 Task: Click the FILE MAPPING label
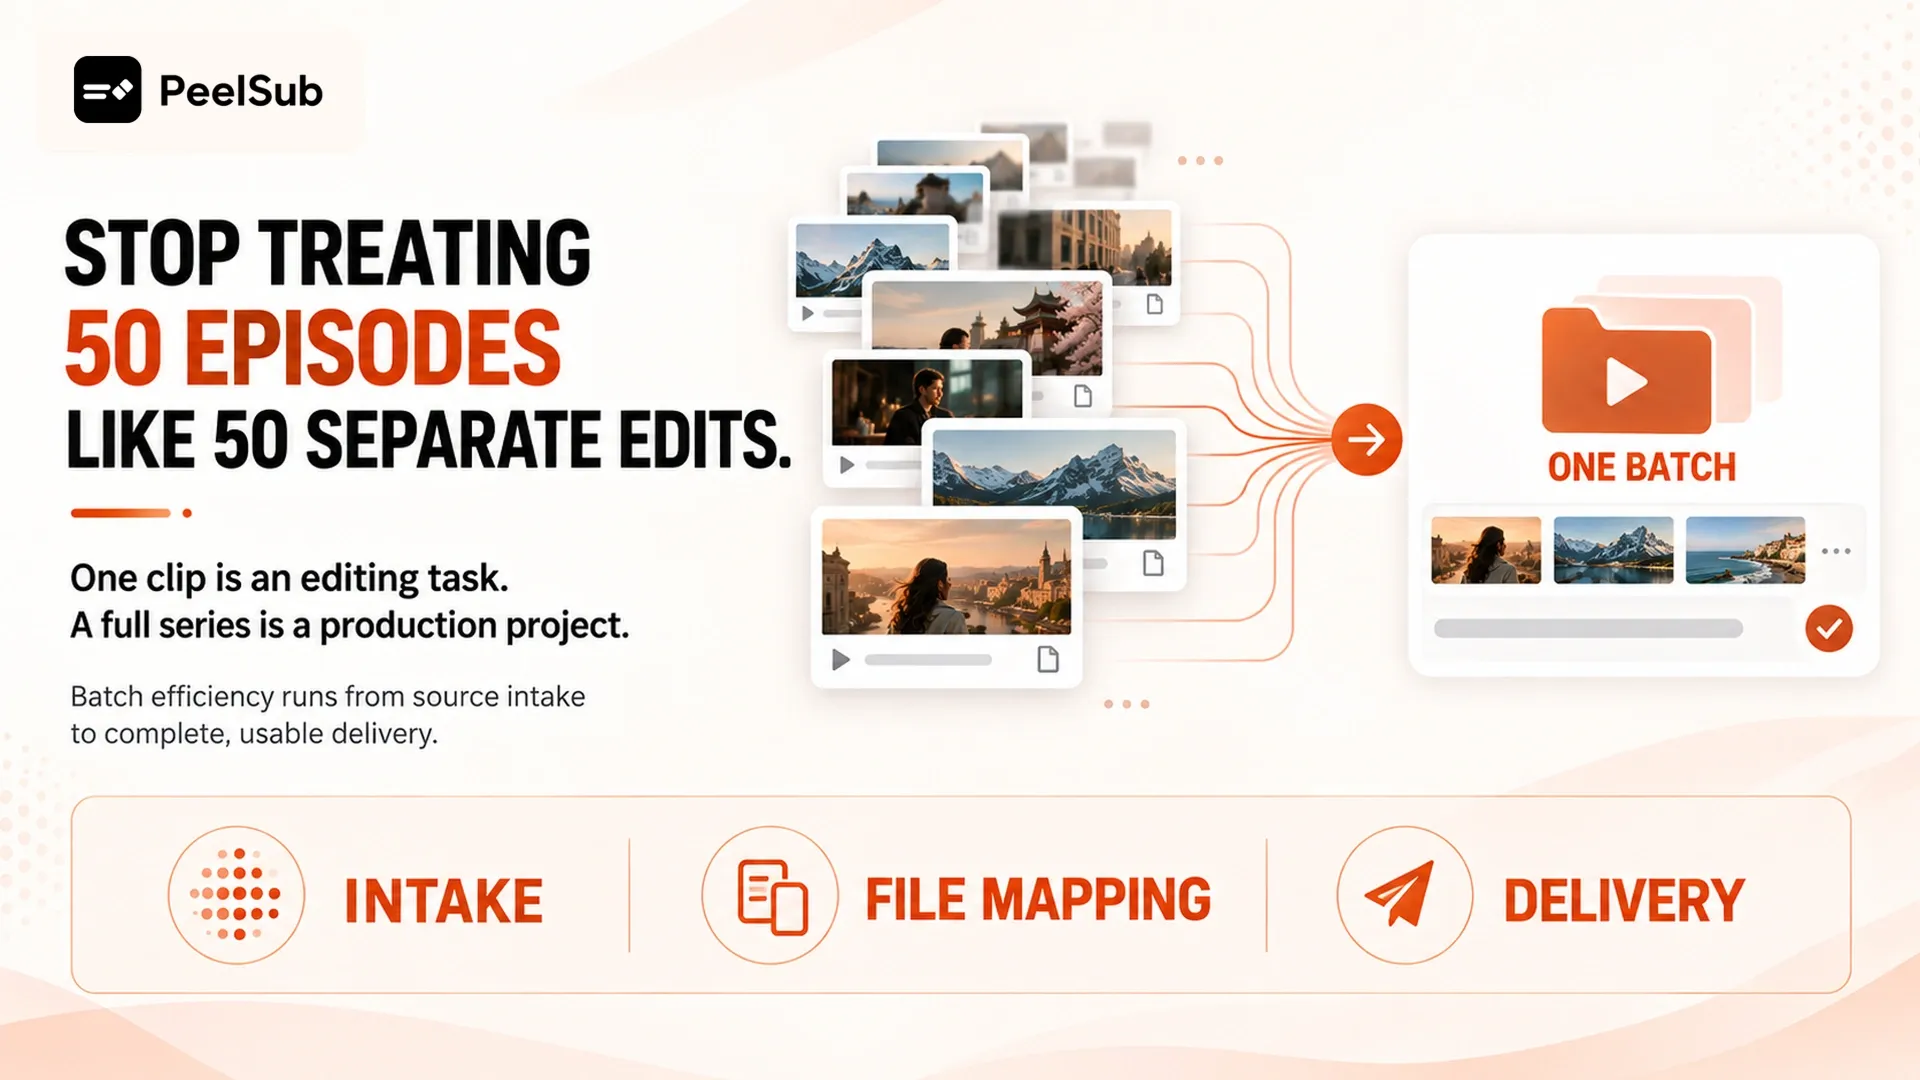[1038, 898]
